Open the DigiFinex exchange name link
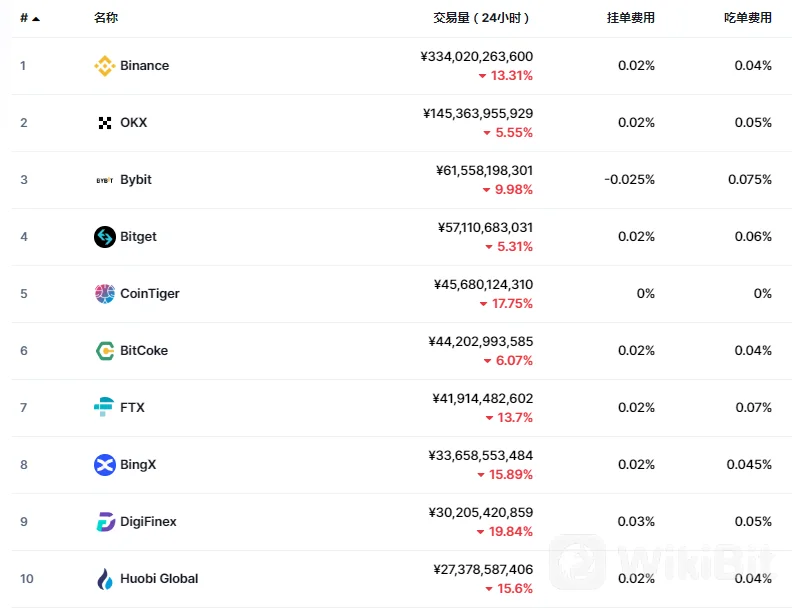Viewport: 792px width, 610px height. [x=148, y=522]
